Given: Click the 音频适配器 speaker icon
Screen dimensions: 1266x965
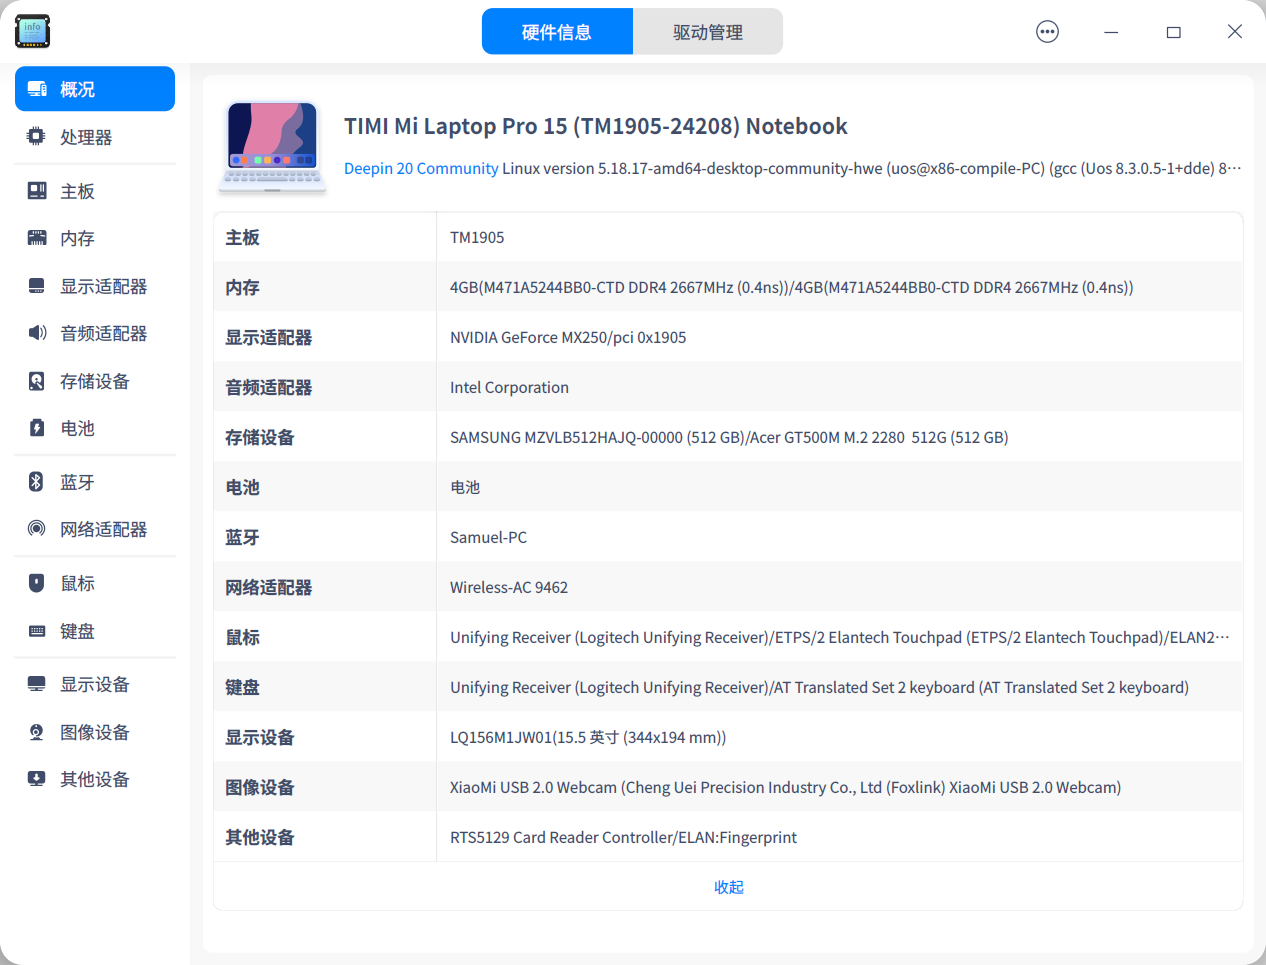Looking at the screenshot, I should (37, 332).
